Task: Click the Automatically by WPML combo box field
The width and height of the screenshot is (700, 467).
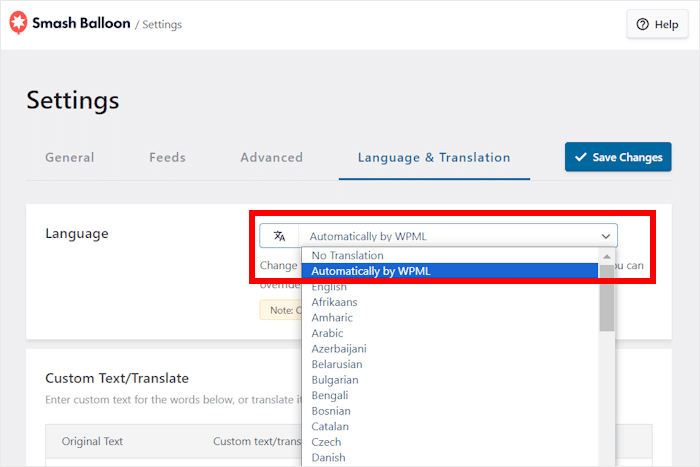Action: click(x=438, y=236)
